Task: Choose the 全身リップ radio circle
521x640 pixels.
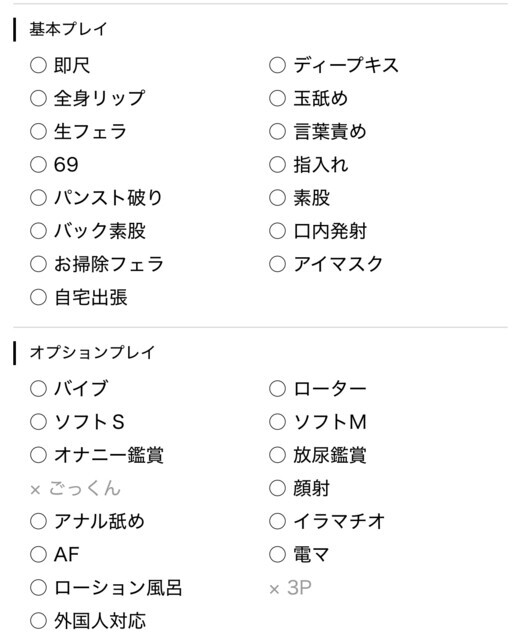Action: pos(38,98)
